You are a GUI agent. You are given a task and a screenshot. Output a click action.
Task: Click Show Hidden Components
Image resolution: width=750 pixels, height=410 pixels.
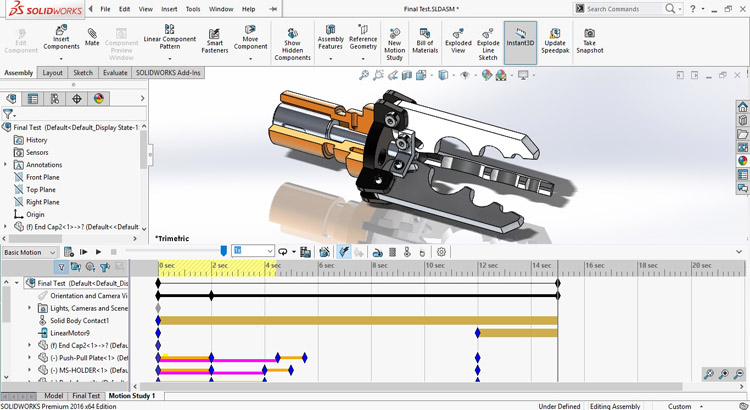[x=292, y=44]
